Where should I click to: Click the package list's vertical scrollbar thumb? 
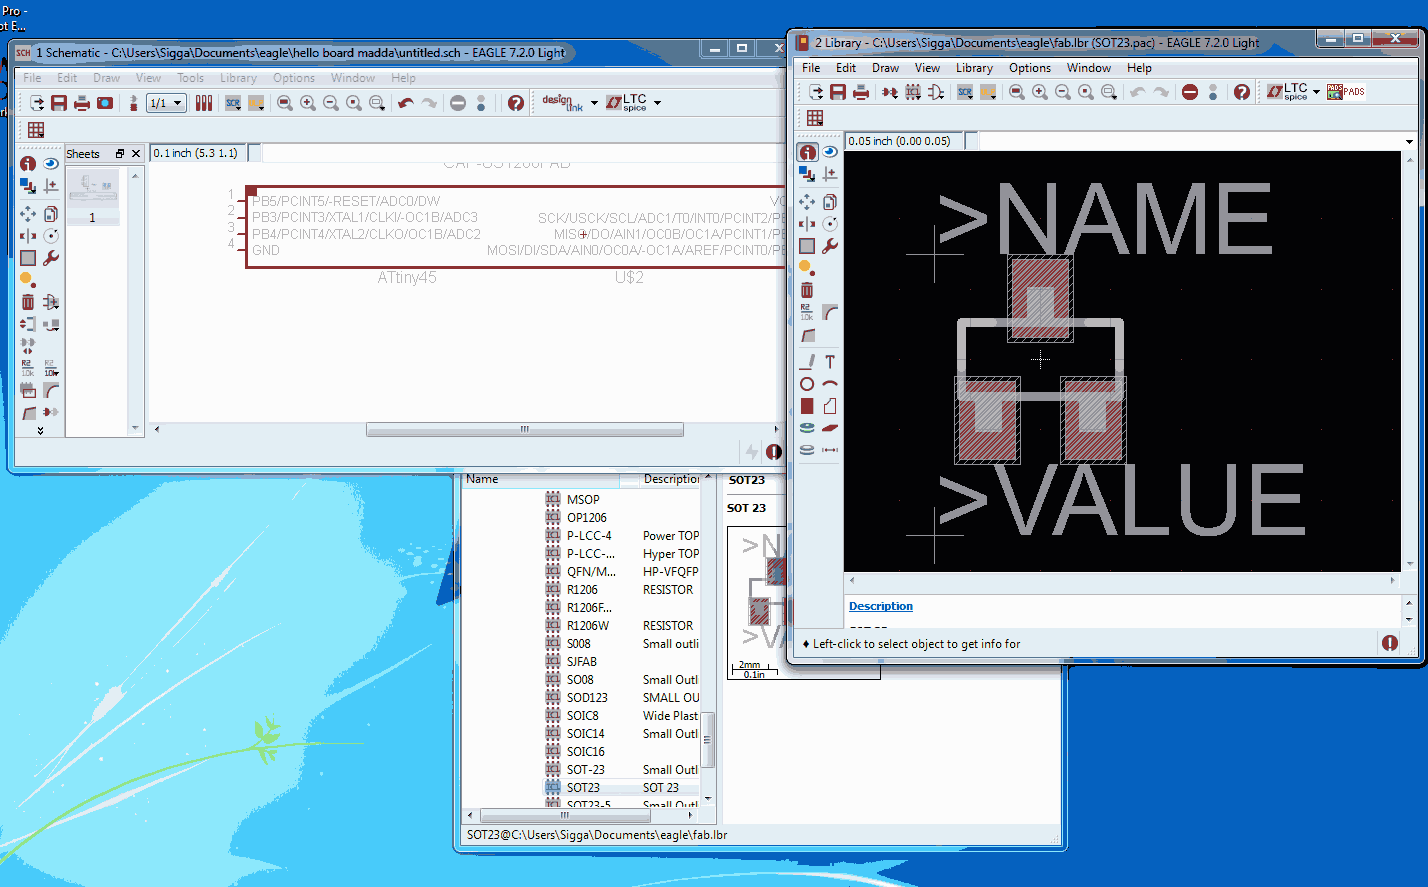[x=708, y=740]
